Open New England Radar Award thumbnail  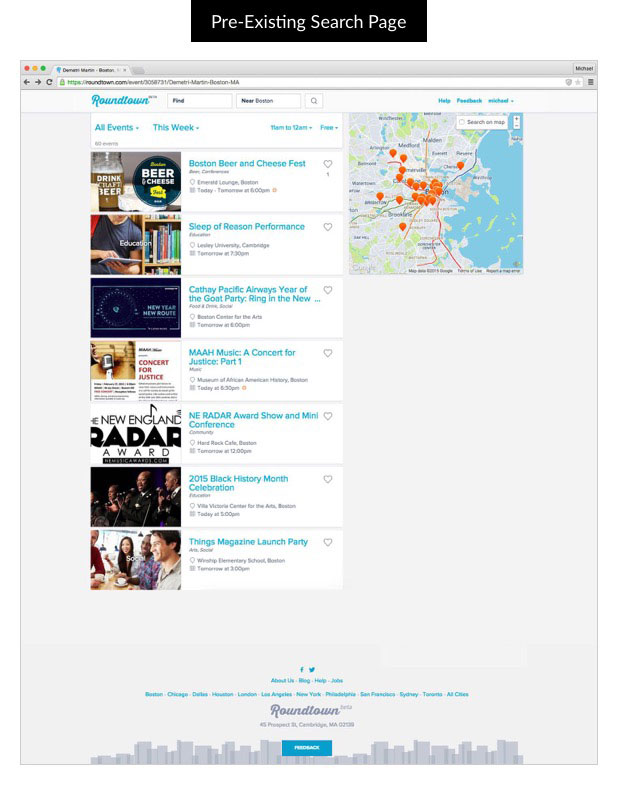tap(136, 434)
